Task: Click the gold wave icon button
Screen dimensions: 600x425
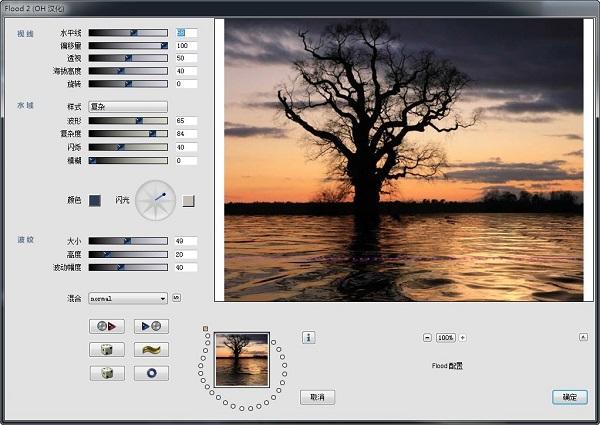Action: click(x=151, y=350)
